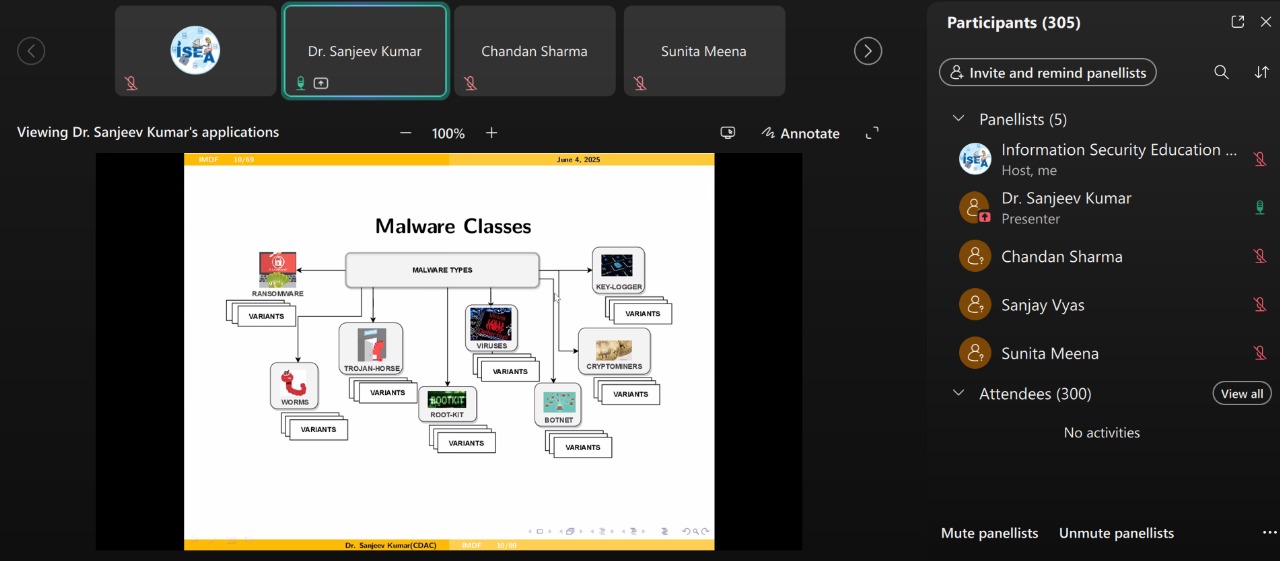The width and height of the screenshot is (1280, 561).
Task: Select Dr. Sanjeev Kumar video tile
Action: pos(365,51)
